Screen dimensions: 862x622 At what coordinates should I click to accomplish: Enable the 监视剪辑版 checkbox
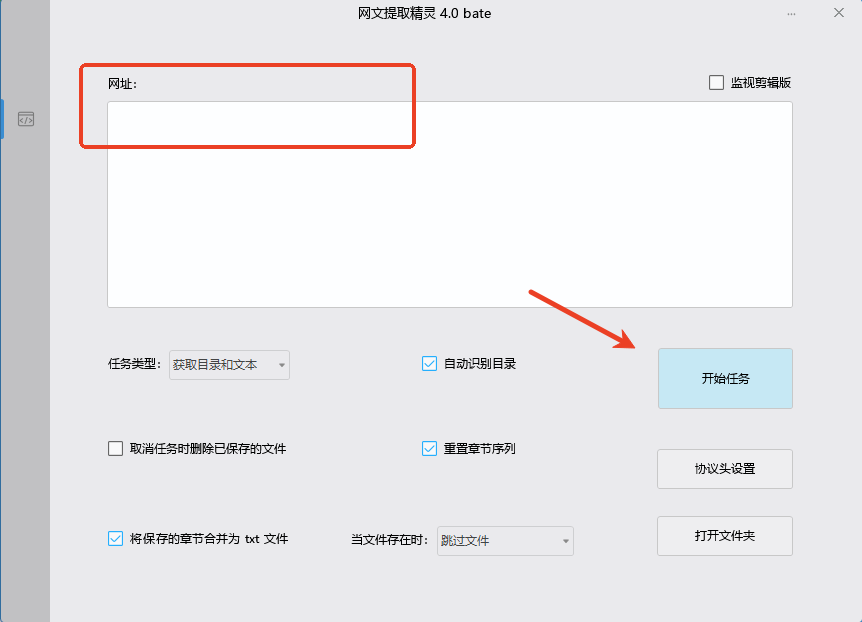click(716, 82)
